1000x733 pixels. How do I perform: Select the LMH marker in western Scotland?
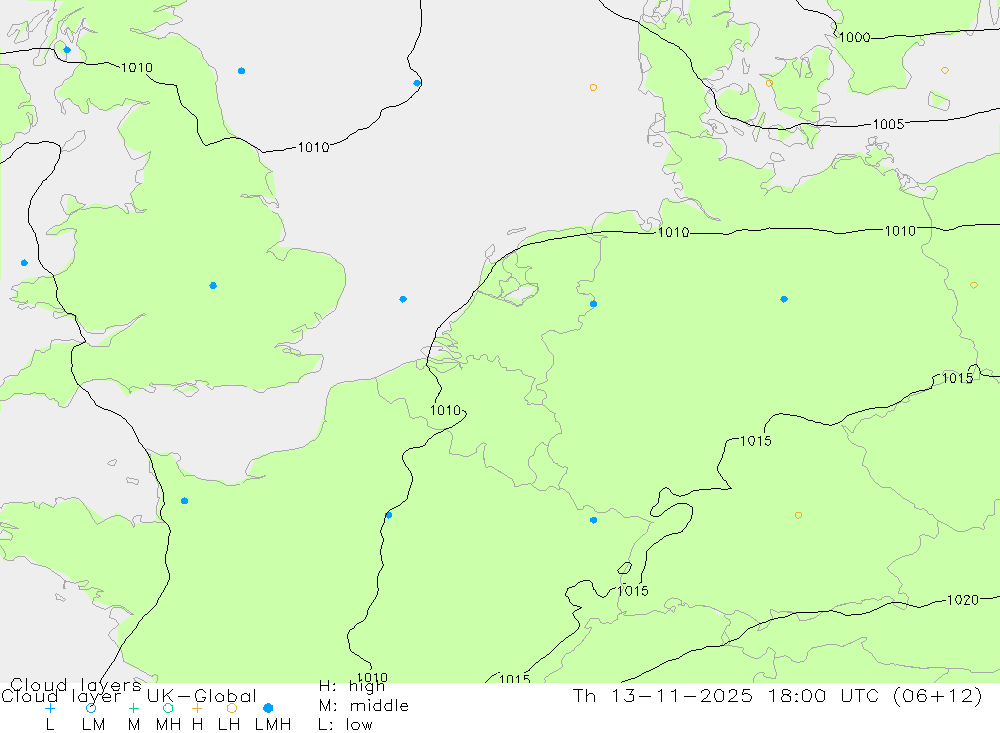pyautogui.click(x=67, y=50)
